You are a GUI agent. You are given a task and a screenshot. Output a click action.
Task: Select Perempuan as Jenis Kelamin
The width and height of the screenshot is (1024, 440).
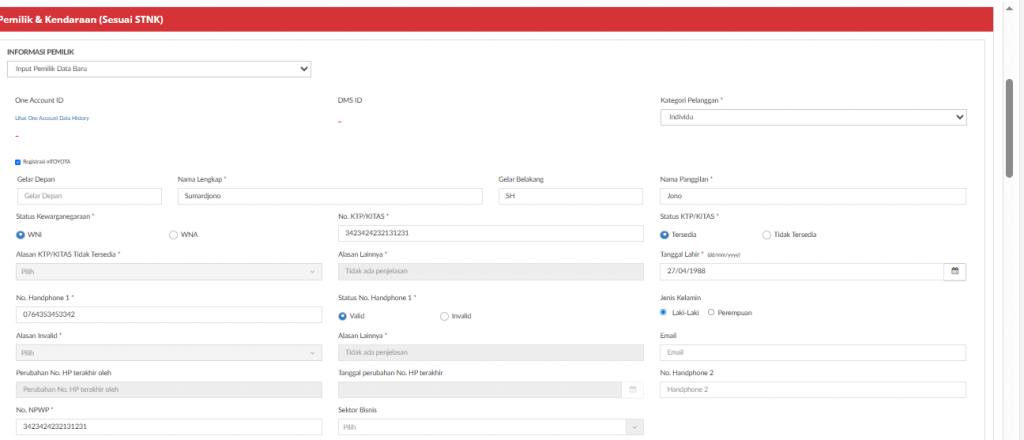pyautogui.click(x=711, y=312)
